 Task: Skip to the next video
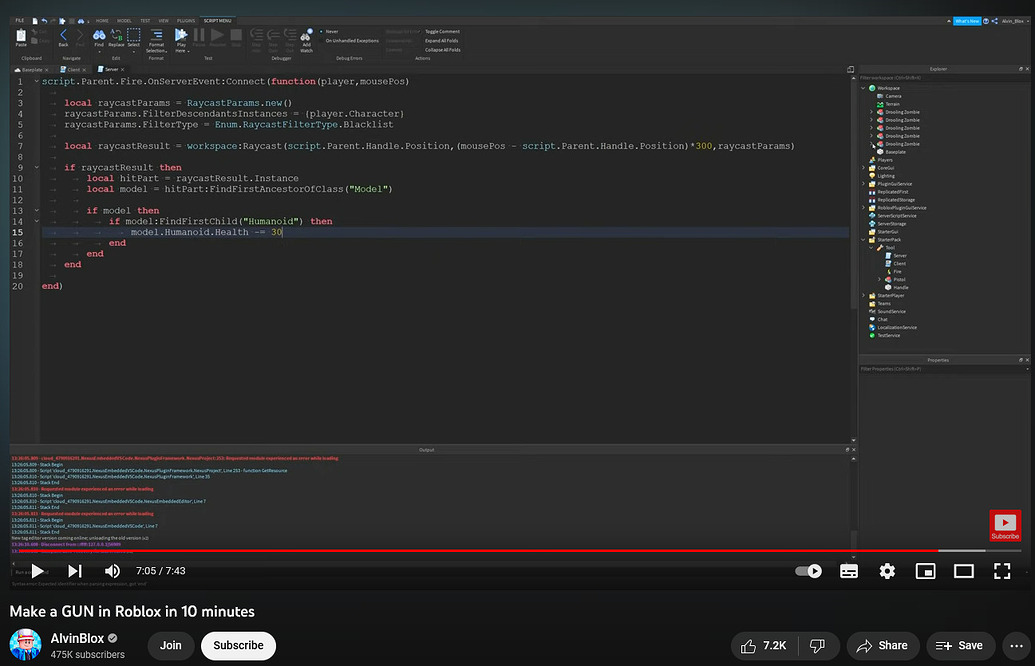coord(75,571)
